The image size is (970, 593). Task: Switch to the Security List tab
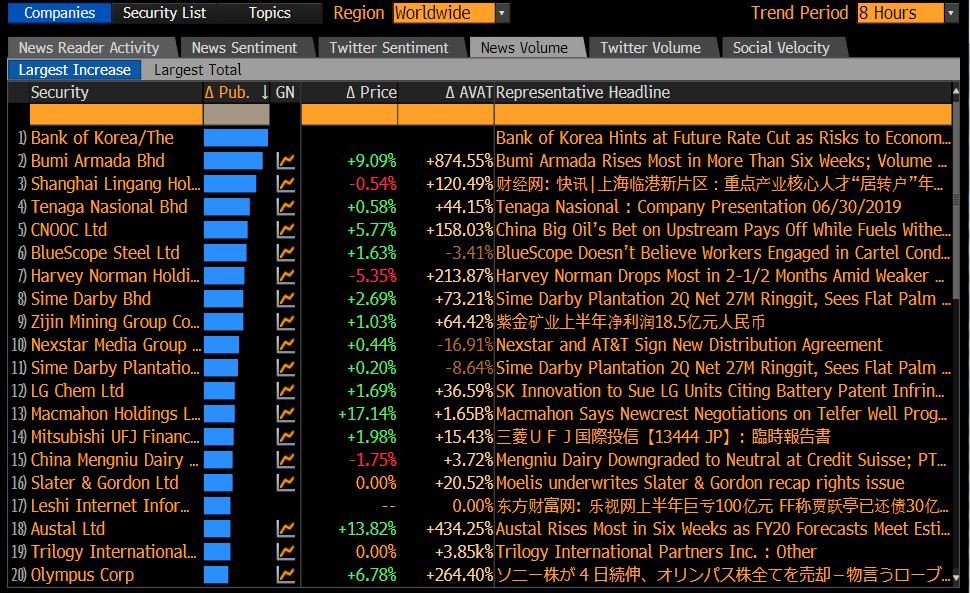point(164,13)
